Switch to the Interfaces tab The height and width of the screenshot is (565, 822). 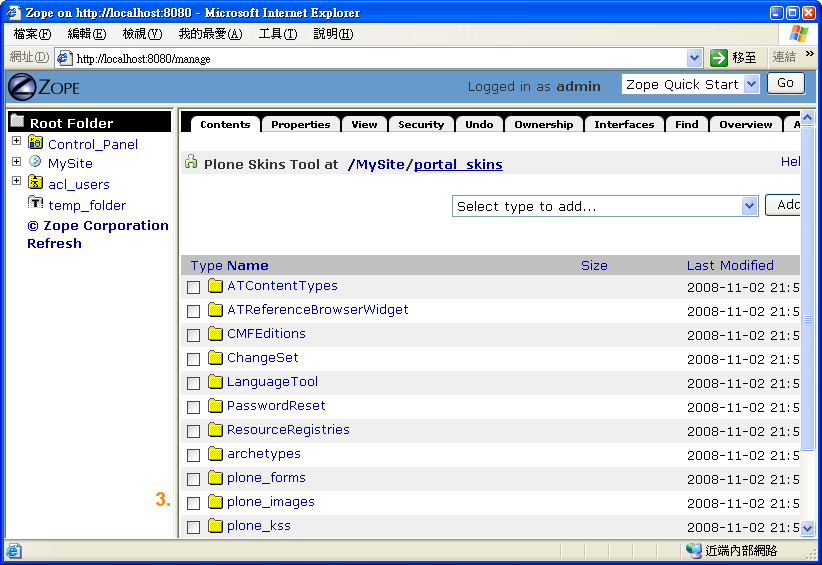pos(624,124)
